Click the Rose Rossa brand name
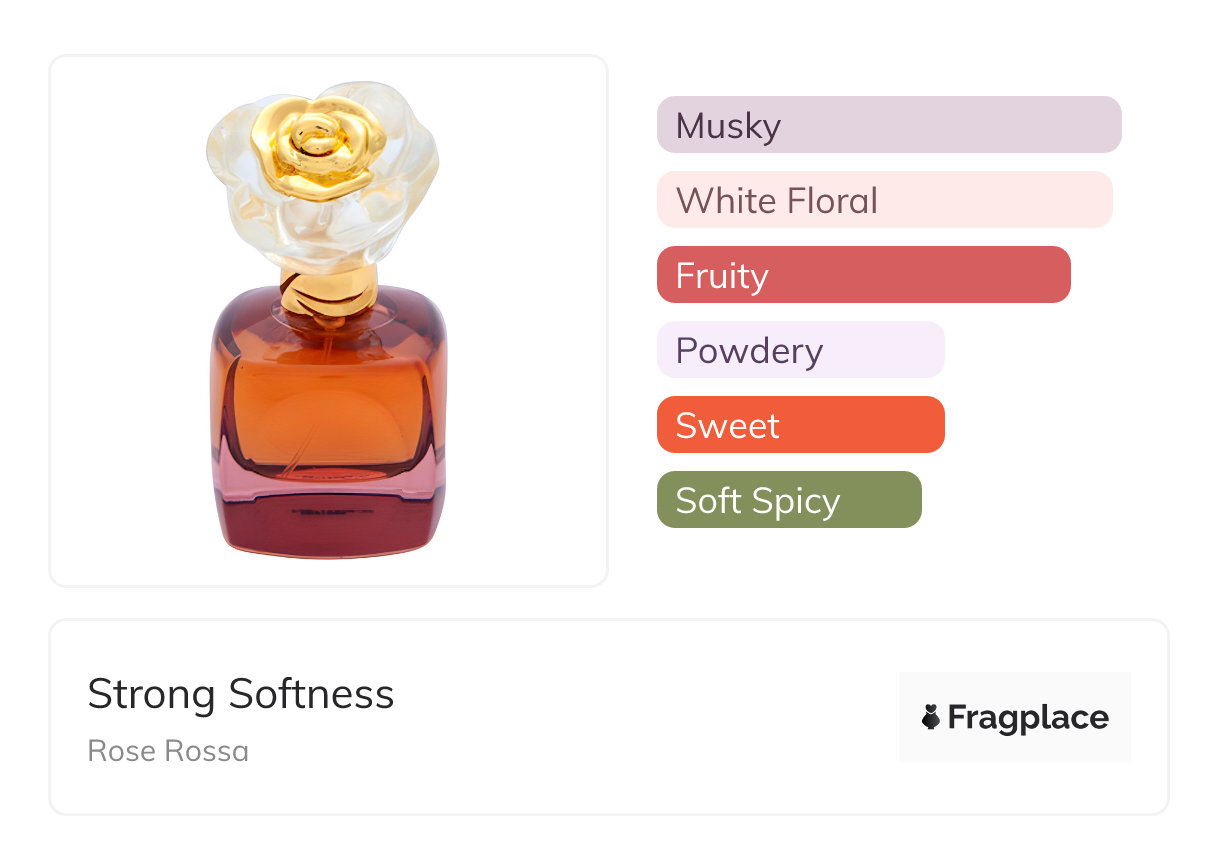Image resolution: width=1218 pixels, height=864 pixels. (x=168, y=751)
